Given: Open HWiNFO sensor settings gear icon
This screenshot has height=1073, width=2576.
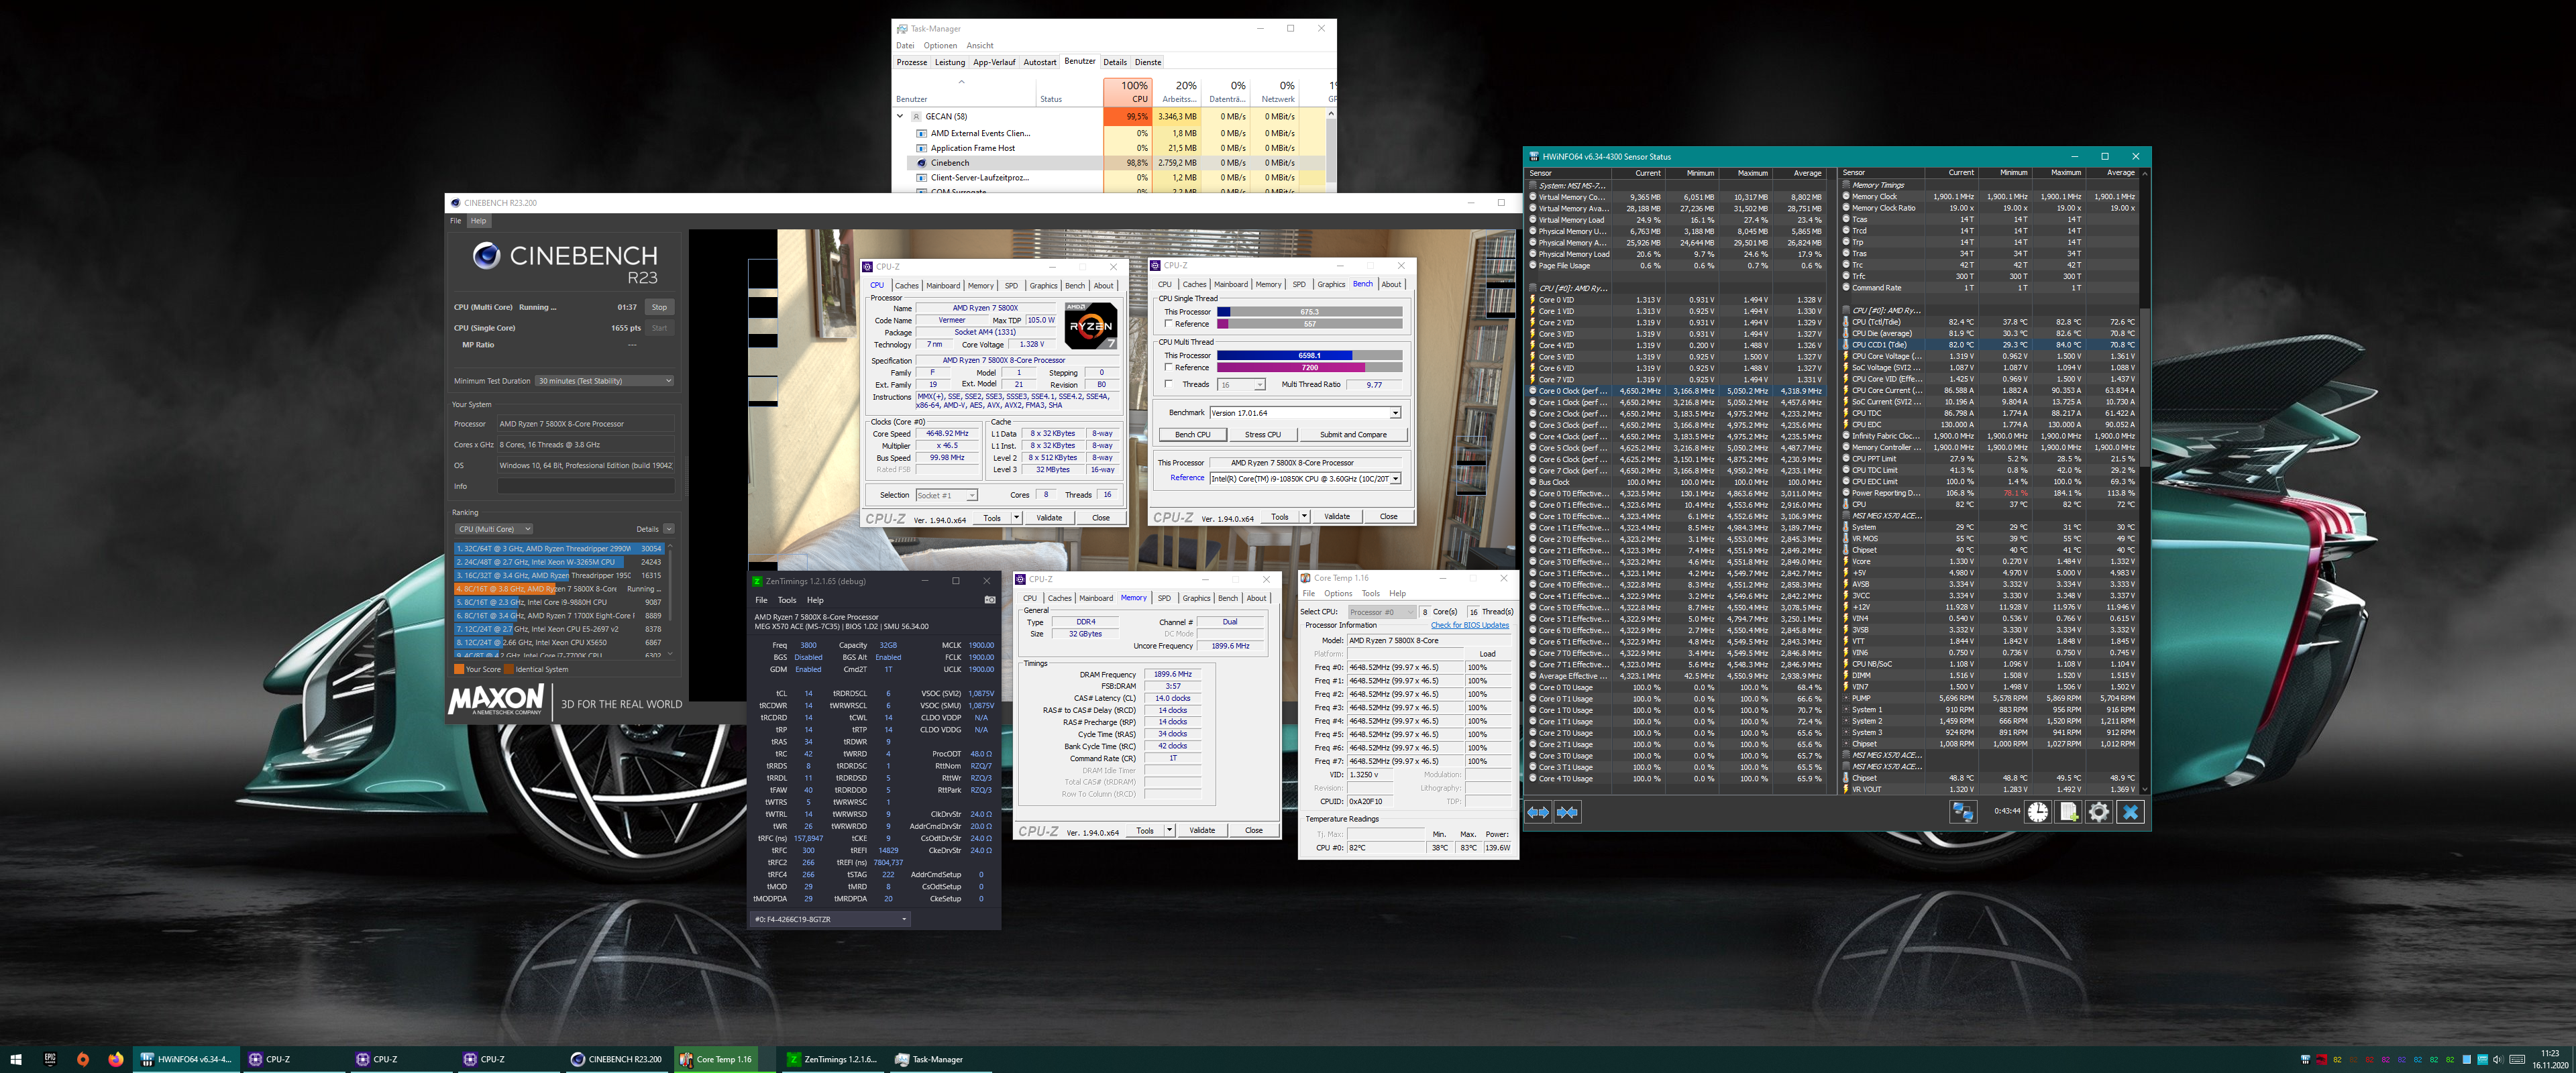Looking at the screenshot, I should pos(2099,812).
